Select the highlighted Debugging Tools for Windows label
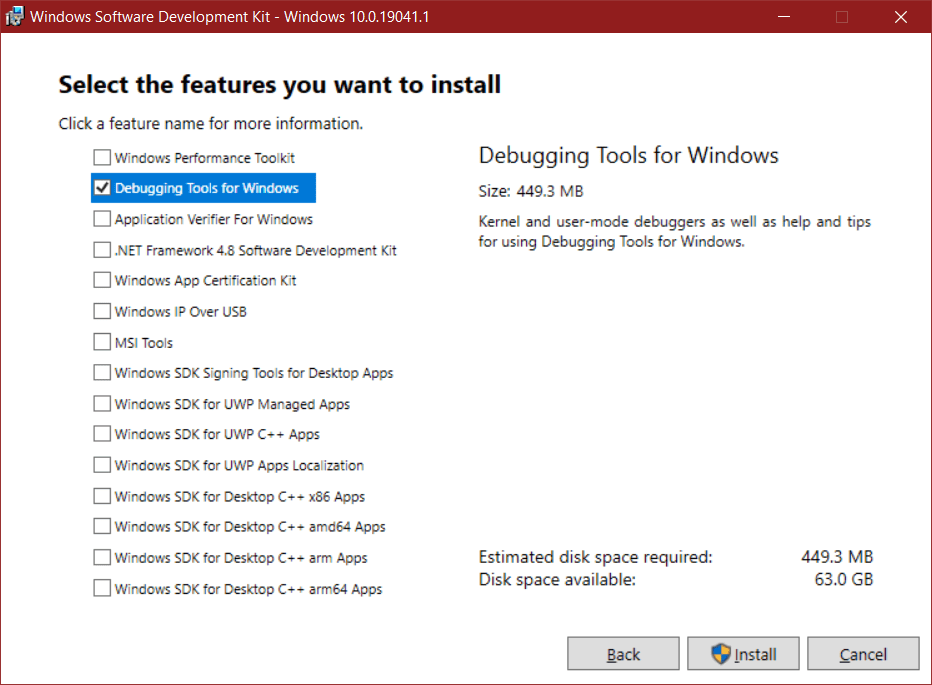 coord(207,188)
